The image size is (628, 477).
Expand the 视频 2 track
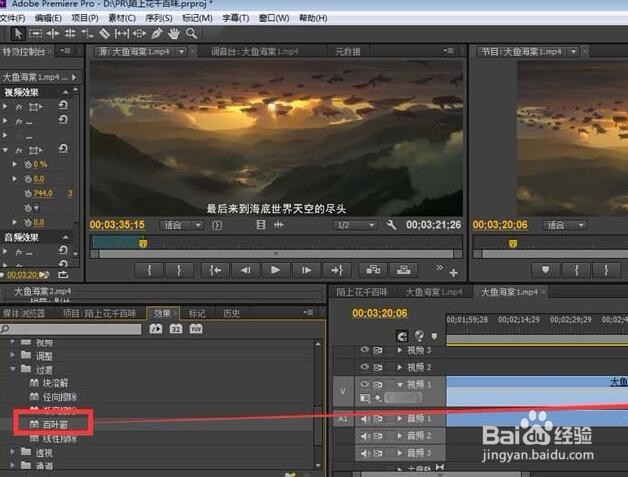pos(399,367)
